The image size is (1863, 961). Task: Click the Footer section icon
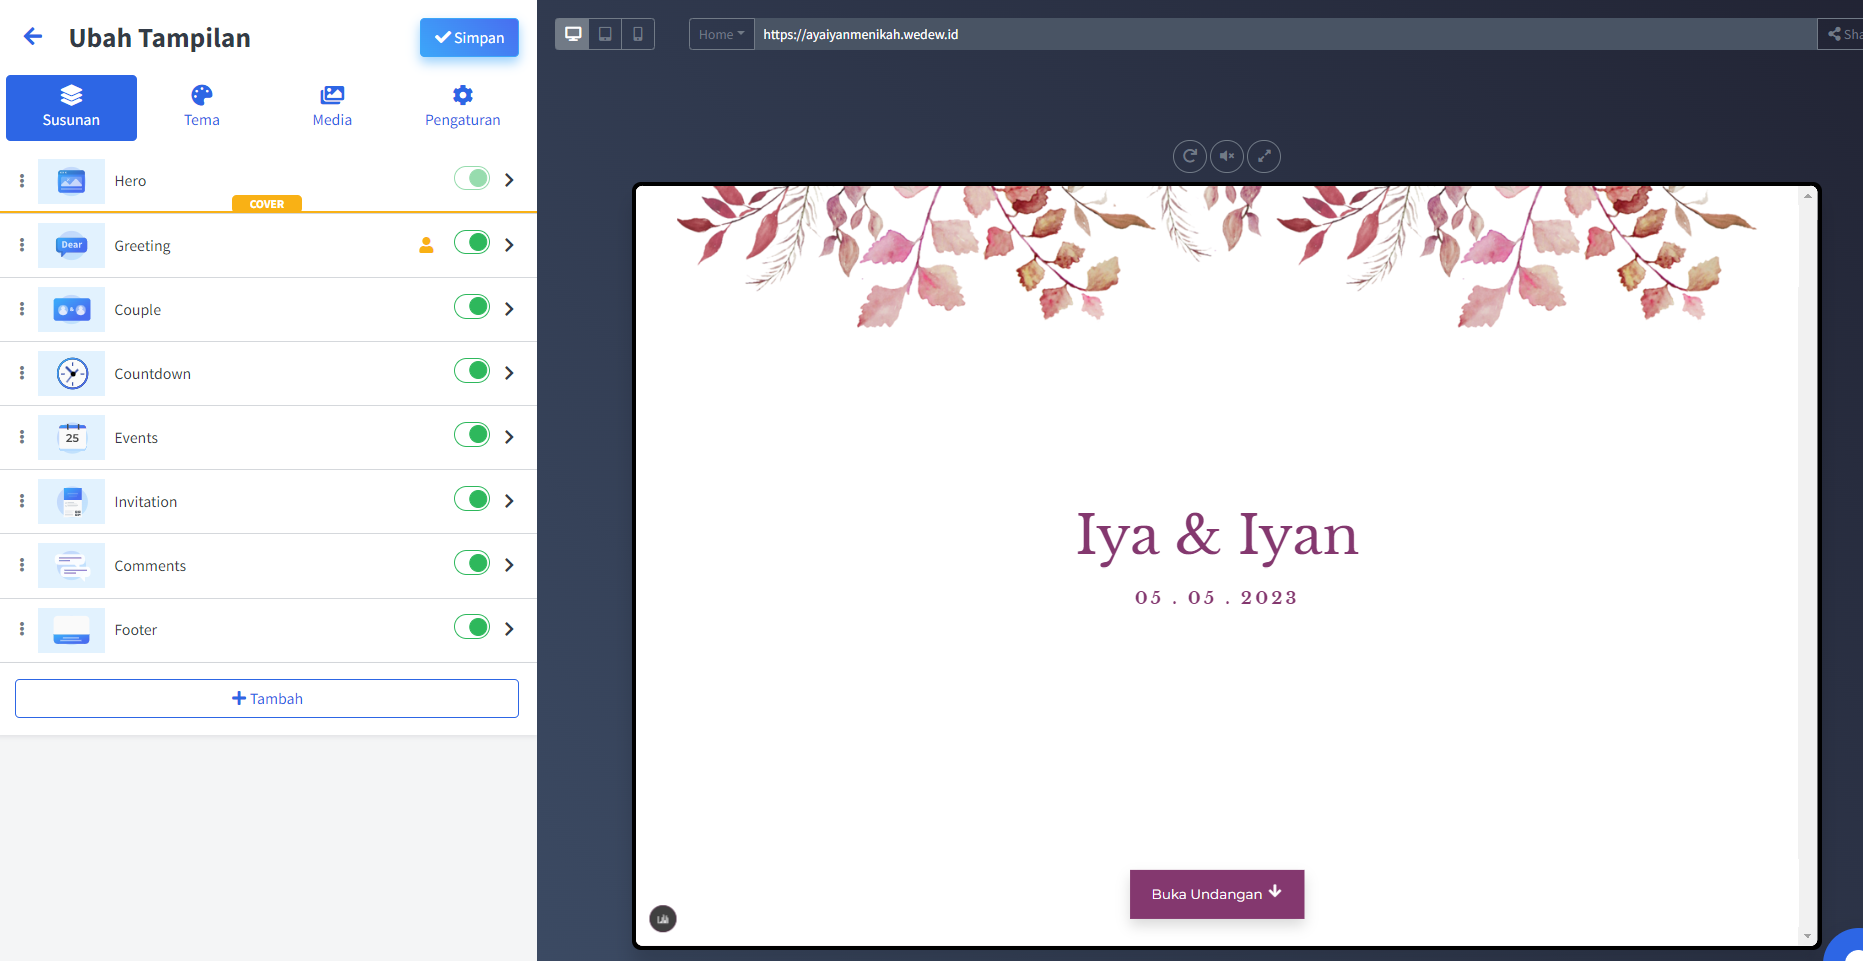point(71,629)
